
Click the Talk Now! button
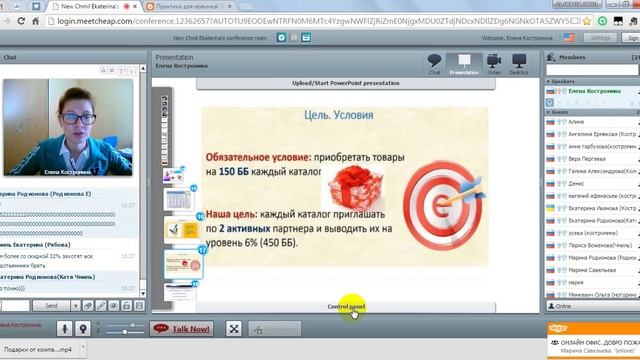[182, 329]
